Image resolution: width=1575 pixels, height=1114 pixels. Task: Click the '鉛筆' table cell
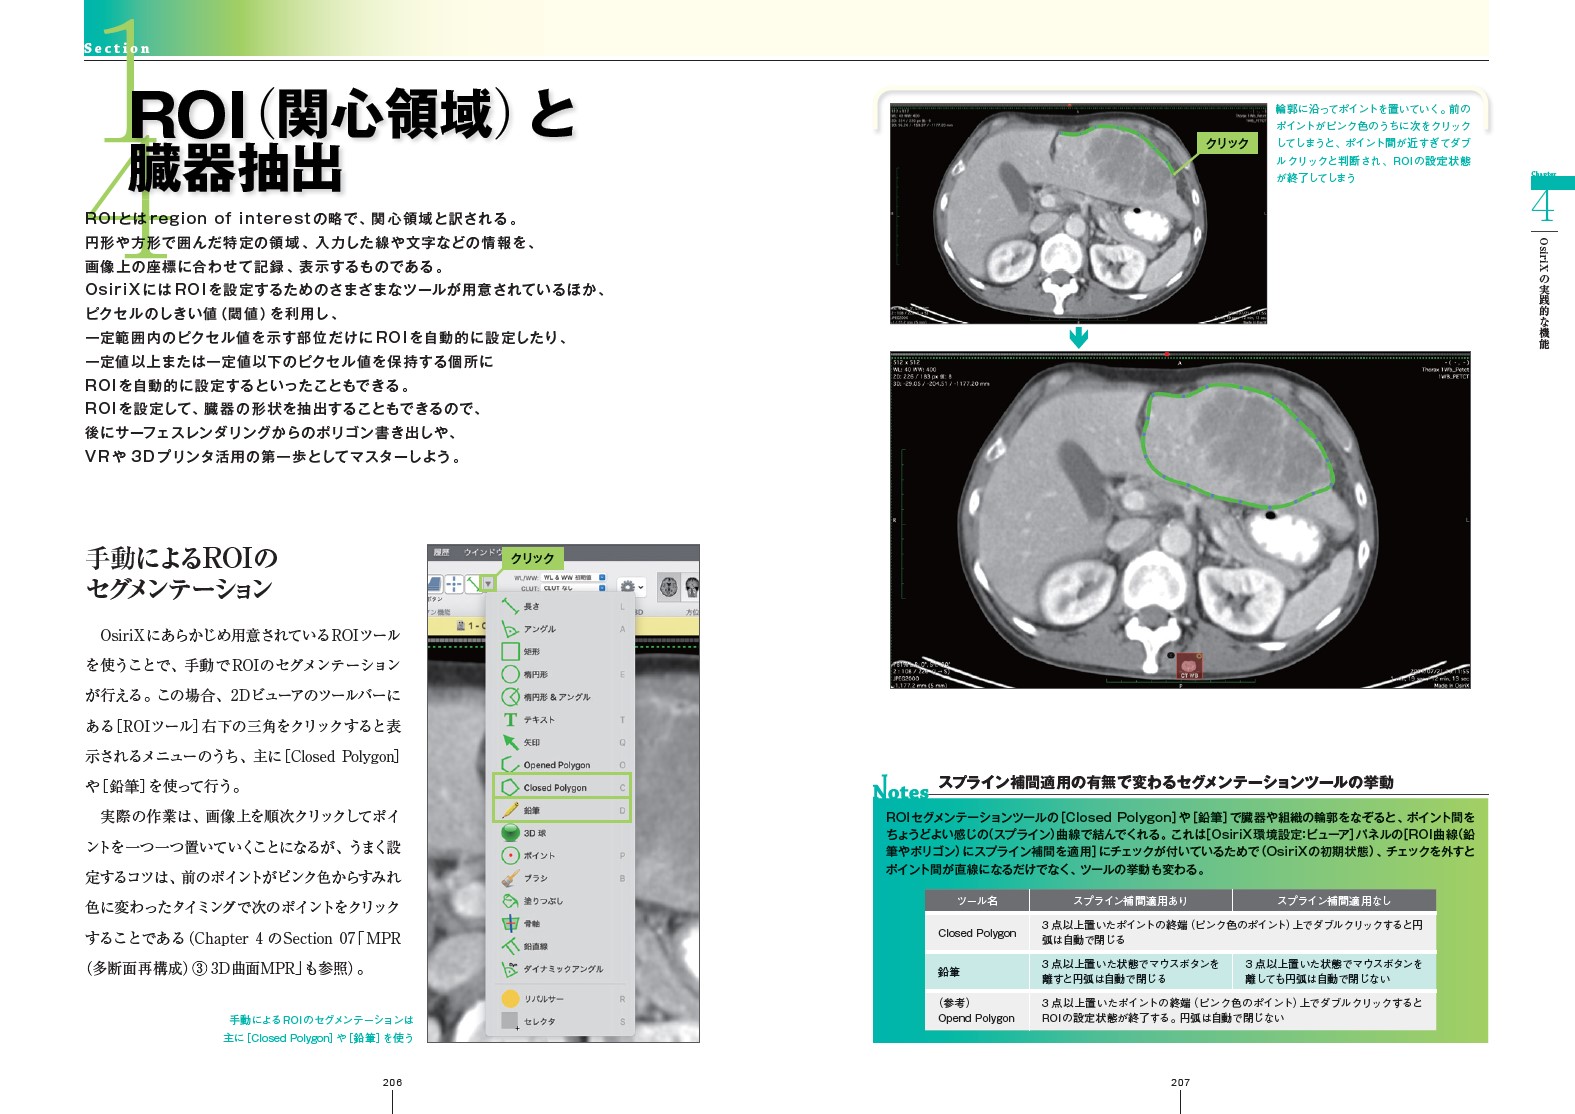[977, 971]
